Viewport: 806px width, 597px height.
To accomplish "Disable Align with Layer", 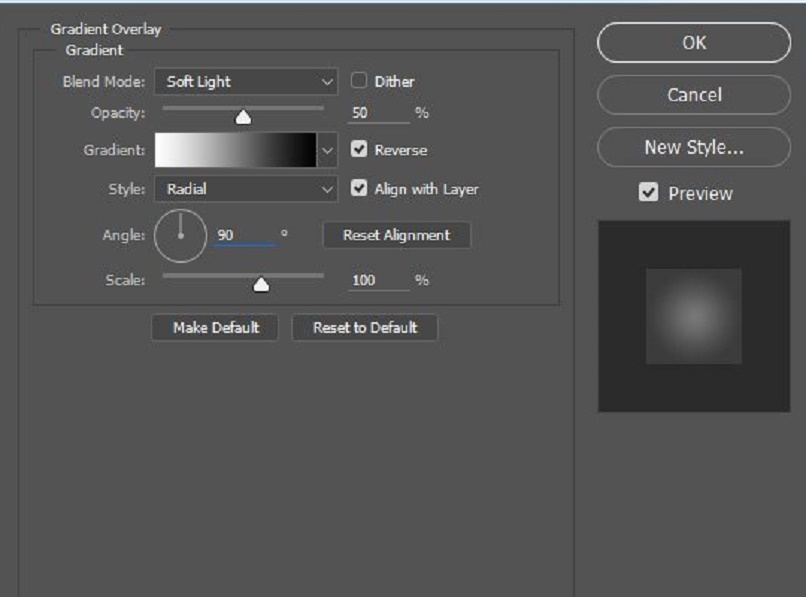I will (358, 188).
